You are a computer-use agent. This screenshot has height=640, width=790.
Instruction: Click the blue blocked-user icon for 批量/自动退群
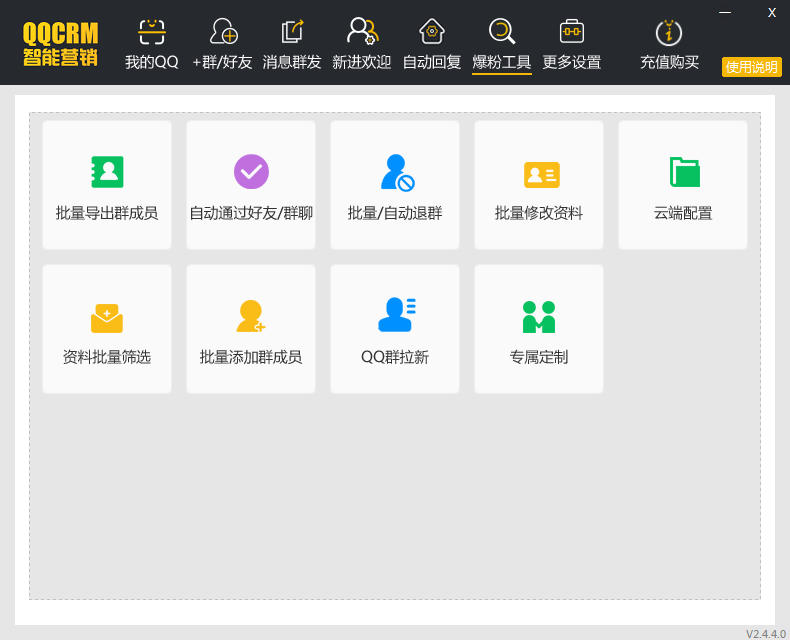point(398,173)
